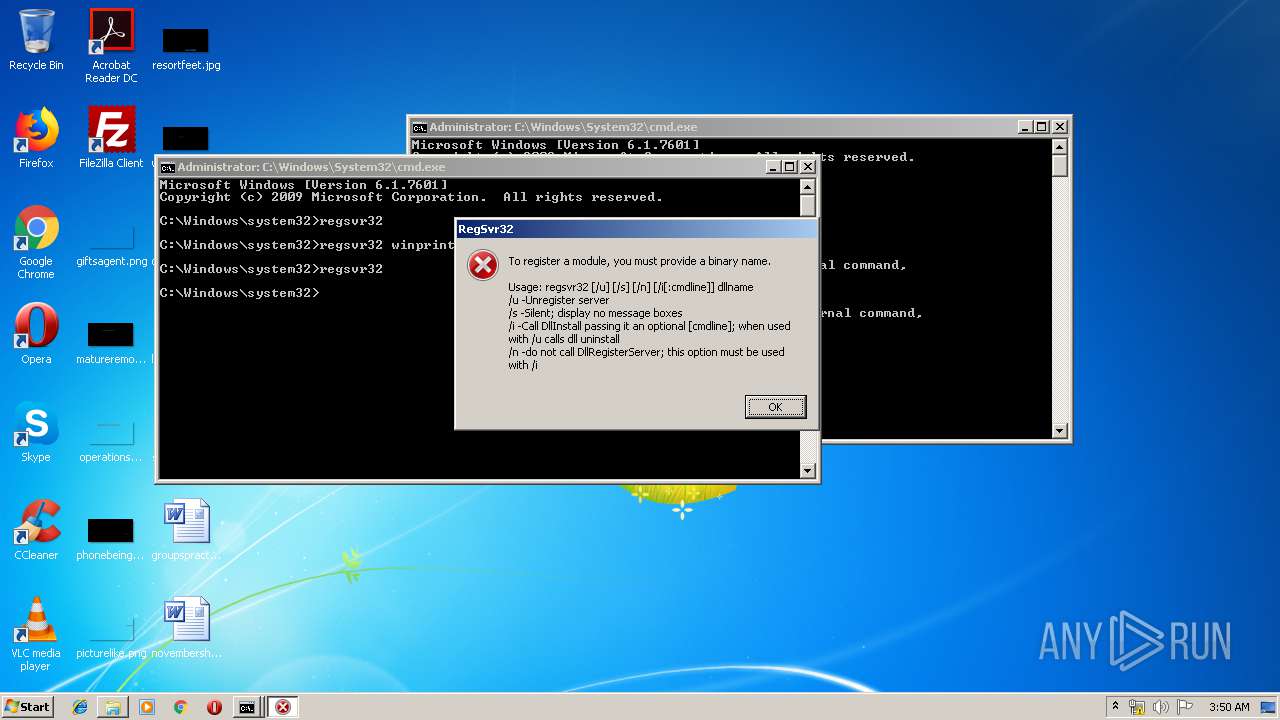The image size is (1280, 720).
Task: Click the 'C:\Windows\system32>' empty prompt line
Action: coord(240,293)
